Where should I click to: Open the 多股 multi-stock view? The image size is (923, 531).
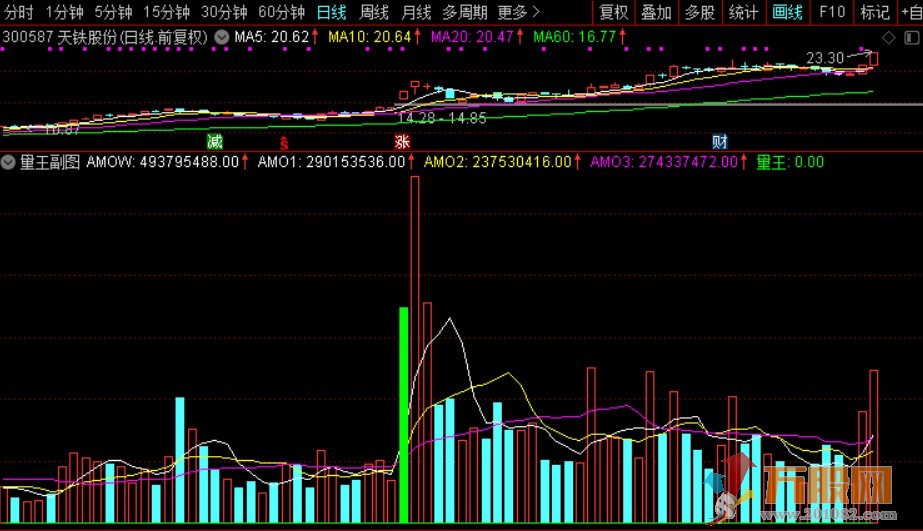(x=700, y=12)
